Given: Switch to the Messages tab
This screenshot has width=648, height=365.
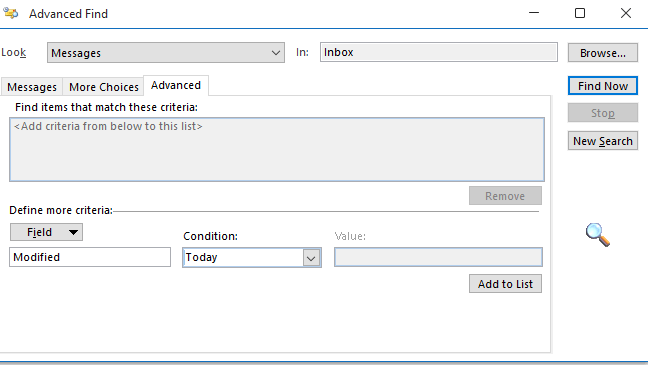Looking at the screenshot, I should [32, 87].
